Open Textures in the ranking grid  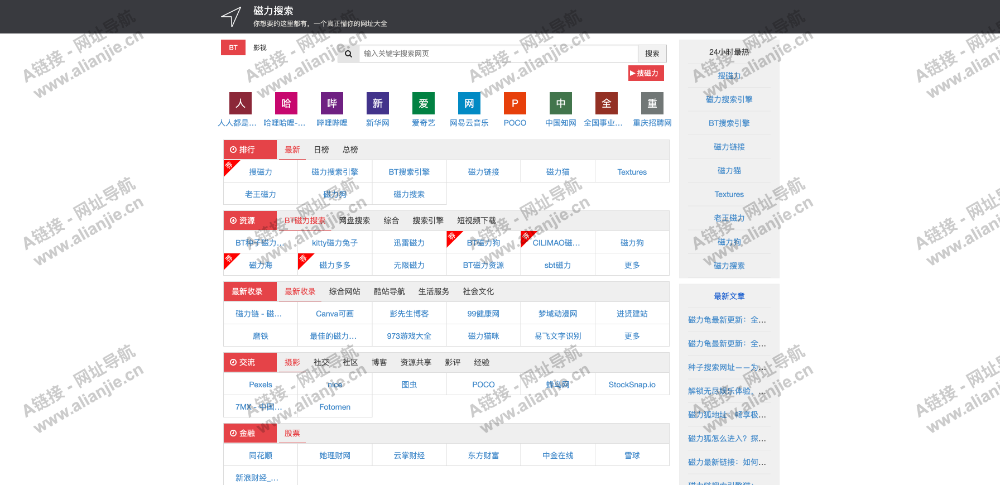tap(632, 172)
